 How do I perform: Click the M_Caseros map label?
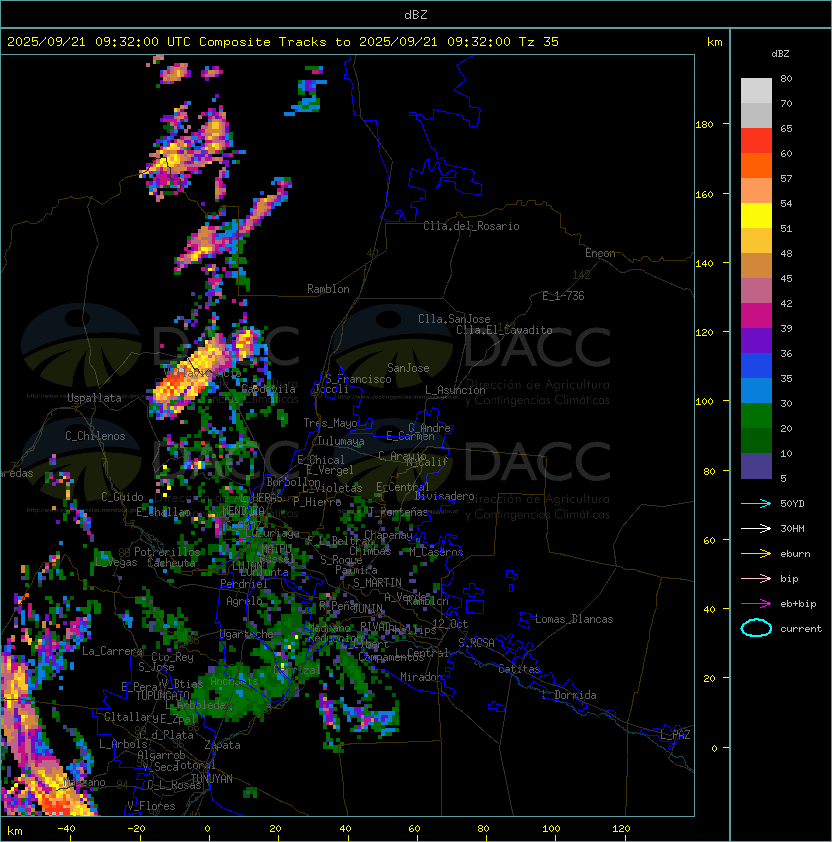436,552
